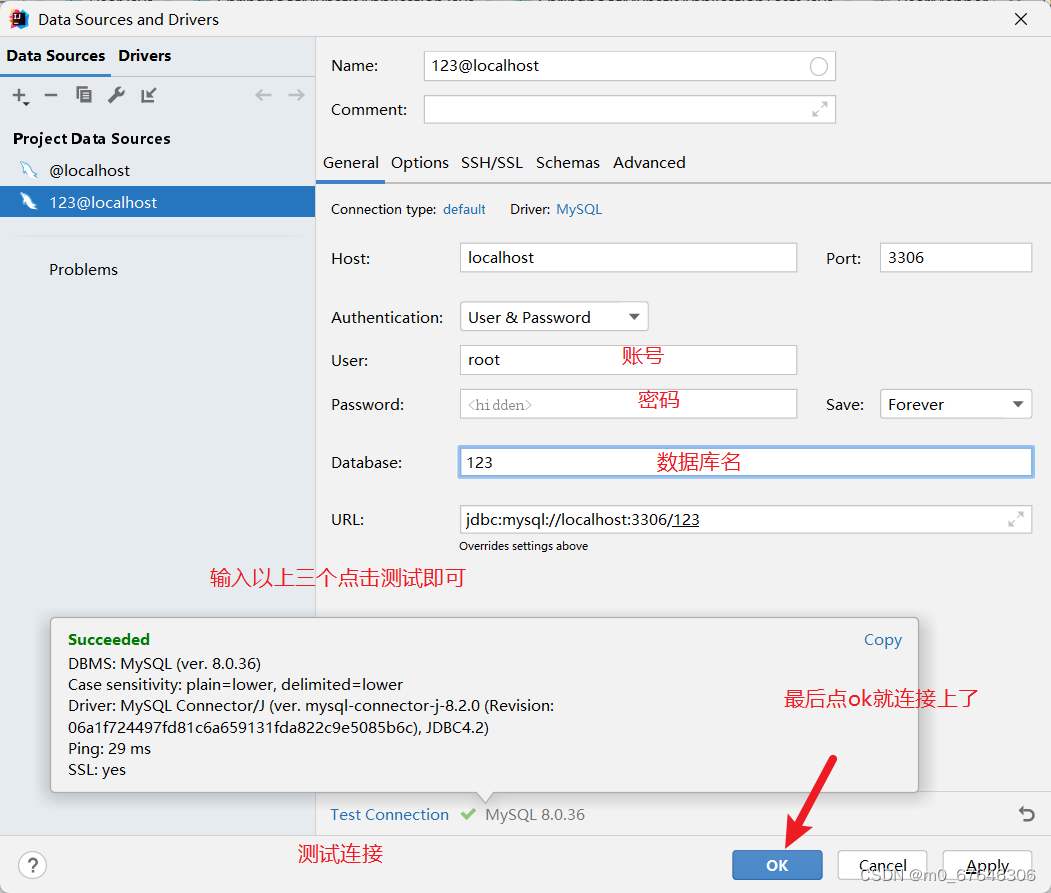Focus the Comment input field

(x=629, y=109)
